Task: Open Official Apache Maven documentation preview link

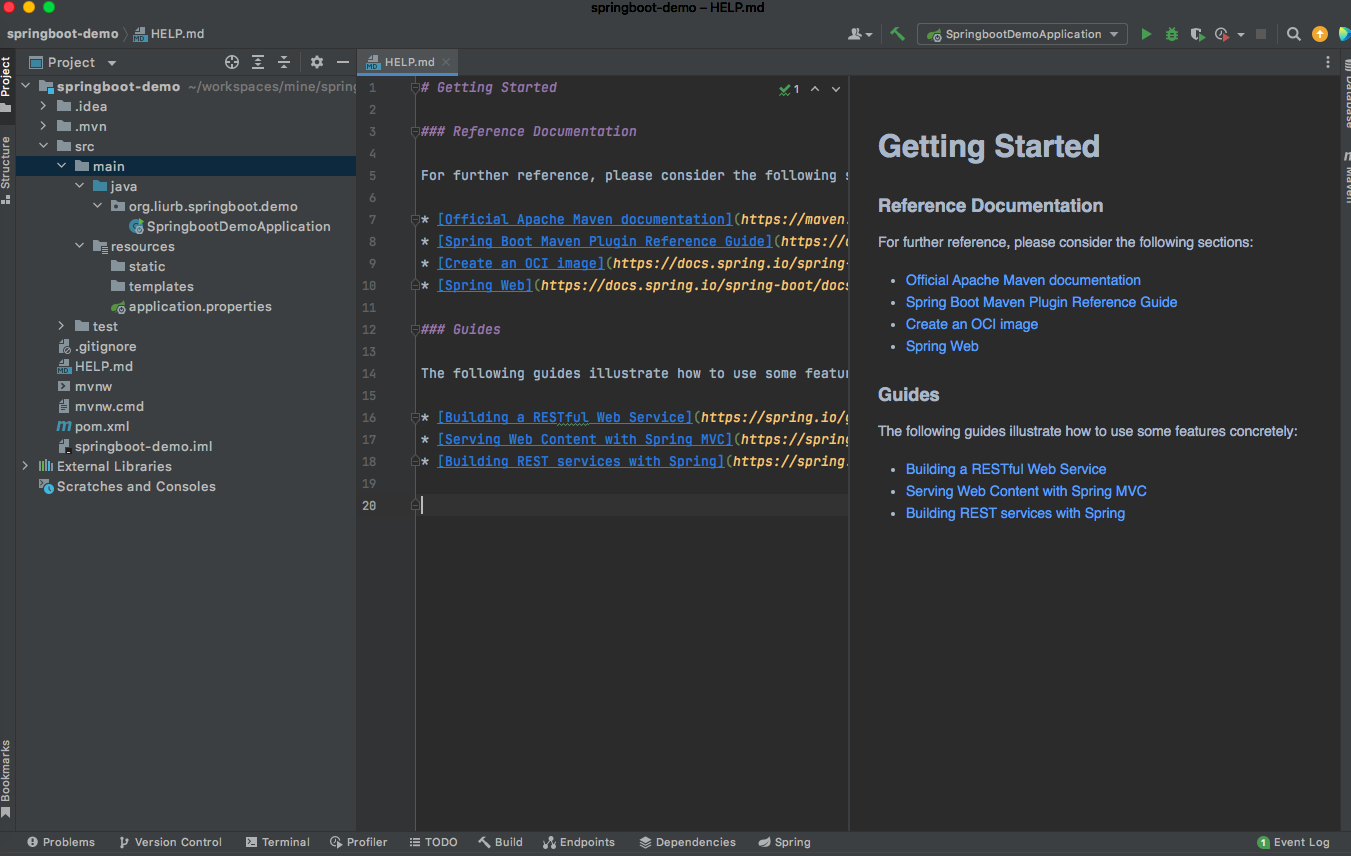Action: [x=1023, y=280]
